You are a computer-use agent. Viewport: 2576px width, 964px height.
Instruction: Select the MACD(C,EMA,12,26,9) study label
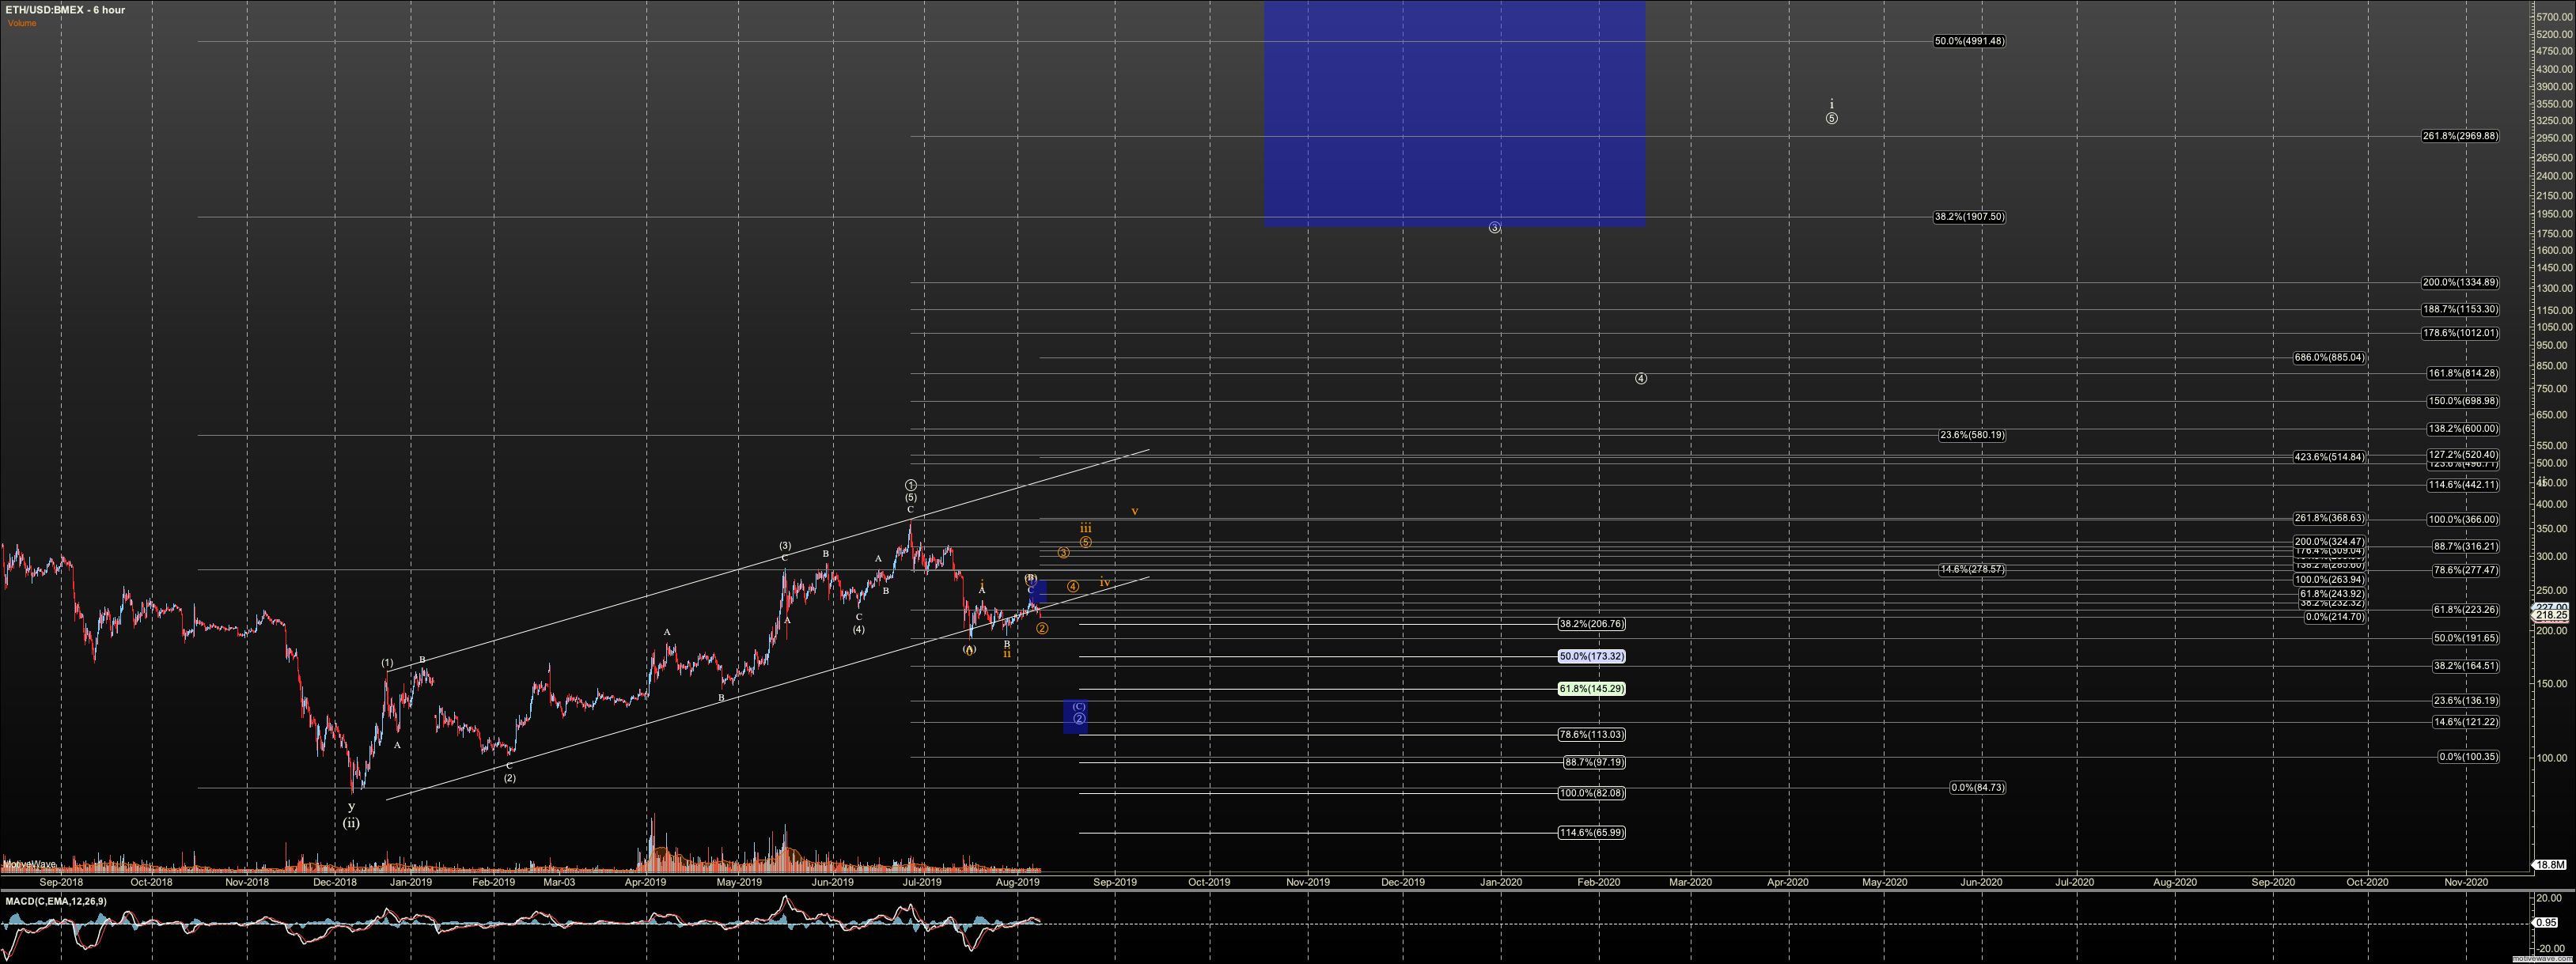(x=56, y=901)
